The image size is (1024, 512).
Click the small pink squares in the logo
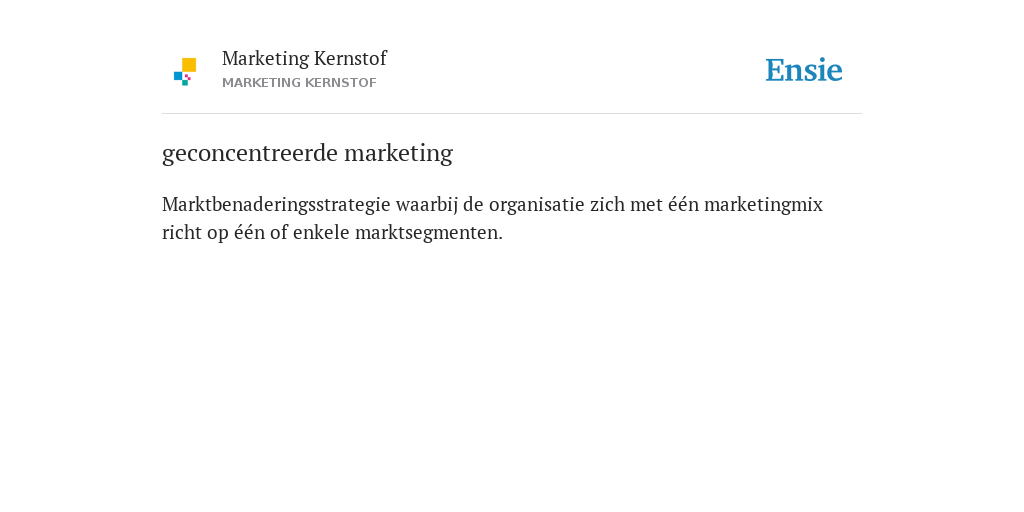(x=188, y=77)
